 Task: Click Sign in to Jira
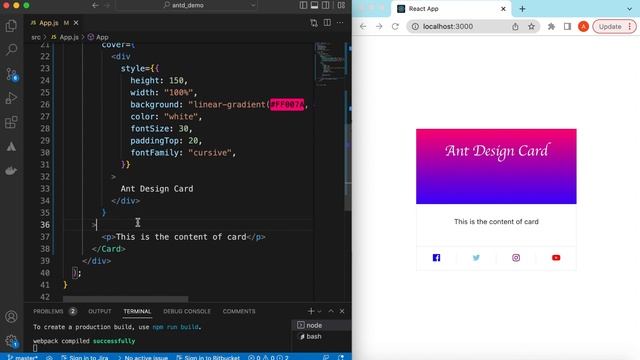pyautogui.click(x=85, y=357)
